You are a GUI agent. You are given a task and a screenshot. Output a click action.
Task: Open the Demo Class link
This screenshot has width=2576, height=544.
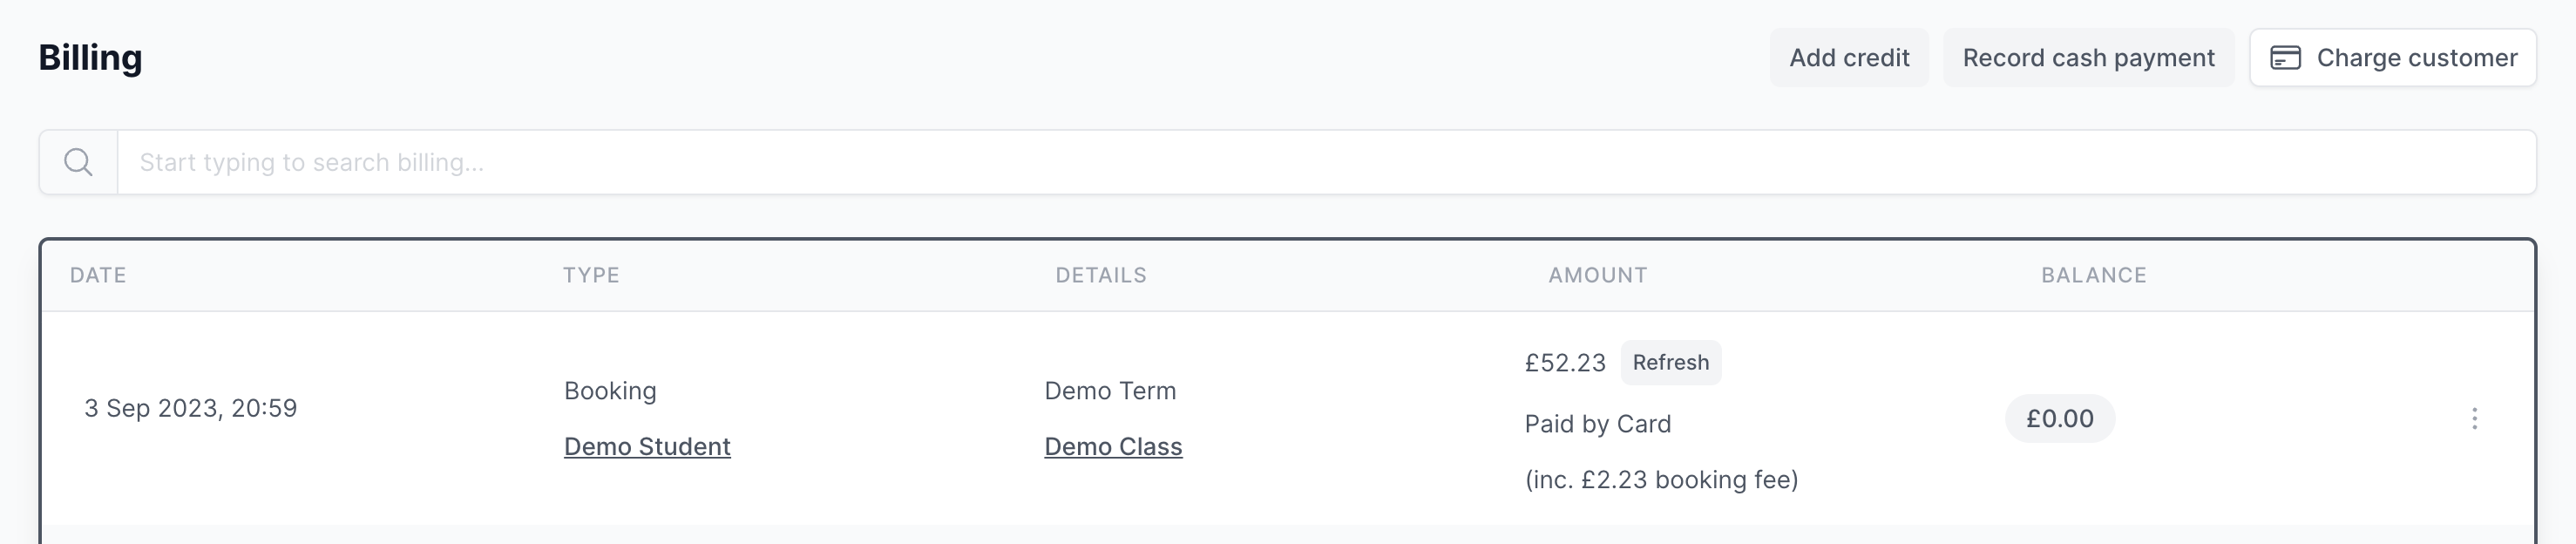coord(1113,447)
